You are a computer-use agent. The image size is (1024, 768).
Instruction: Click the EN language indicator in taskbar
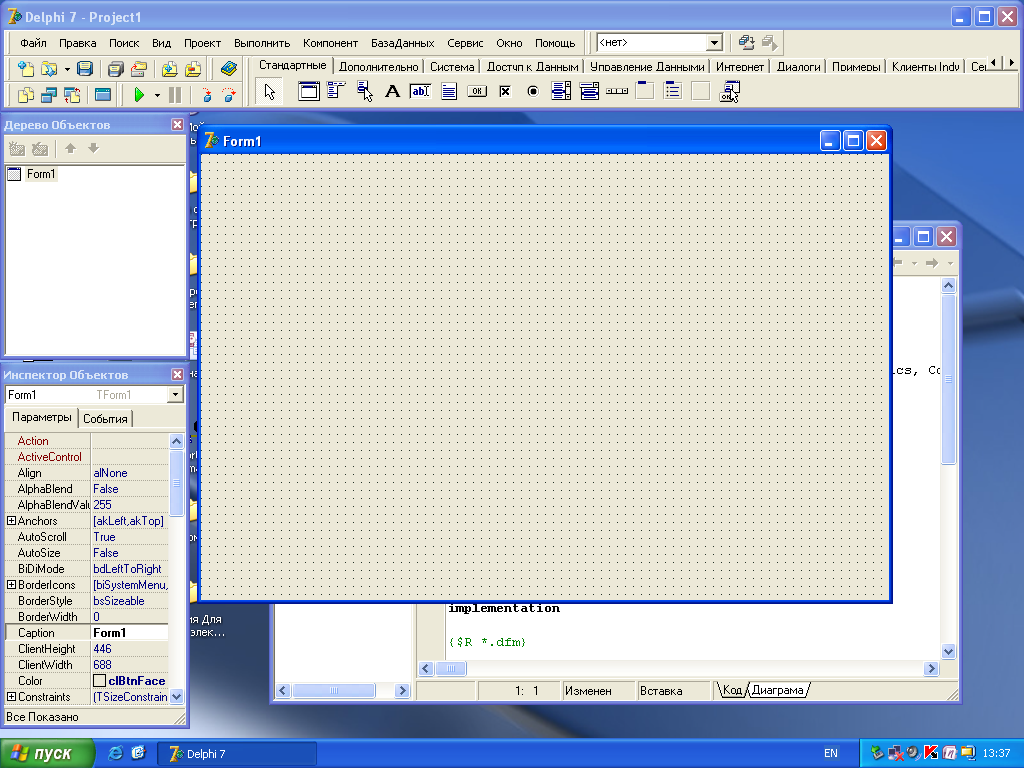[831, 753]
